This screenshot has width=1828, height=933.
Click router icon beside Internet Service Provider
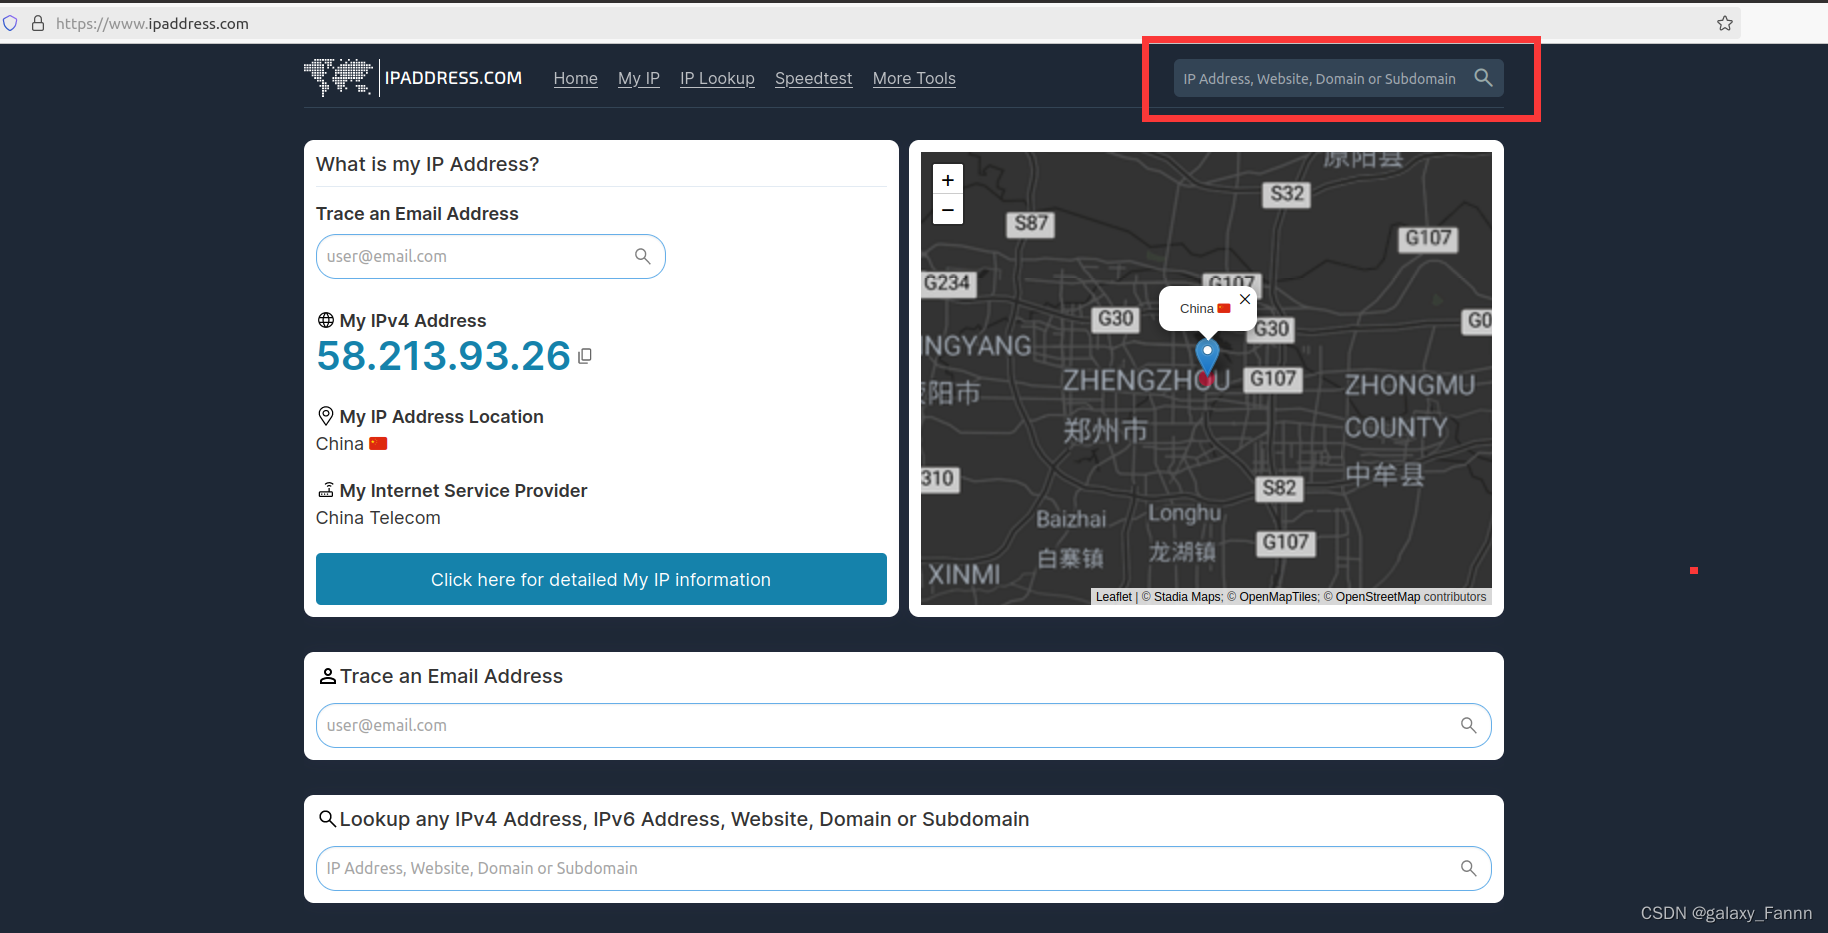[x=326, y=490]
